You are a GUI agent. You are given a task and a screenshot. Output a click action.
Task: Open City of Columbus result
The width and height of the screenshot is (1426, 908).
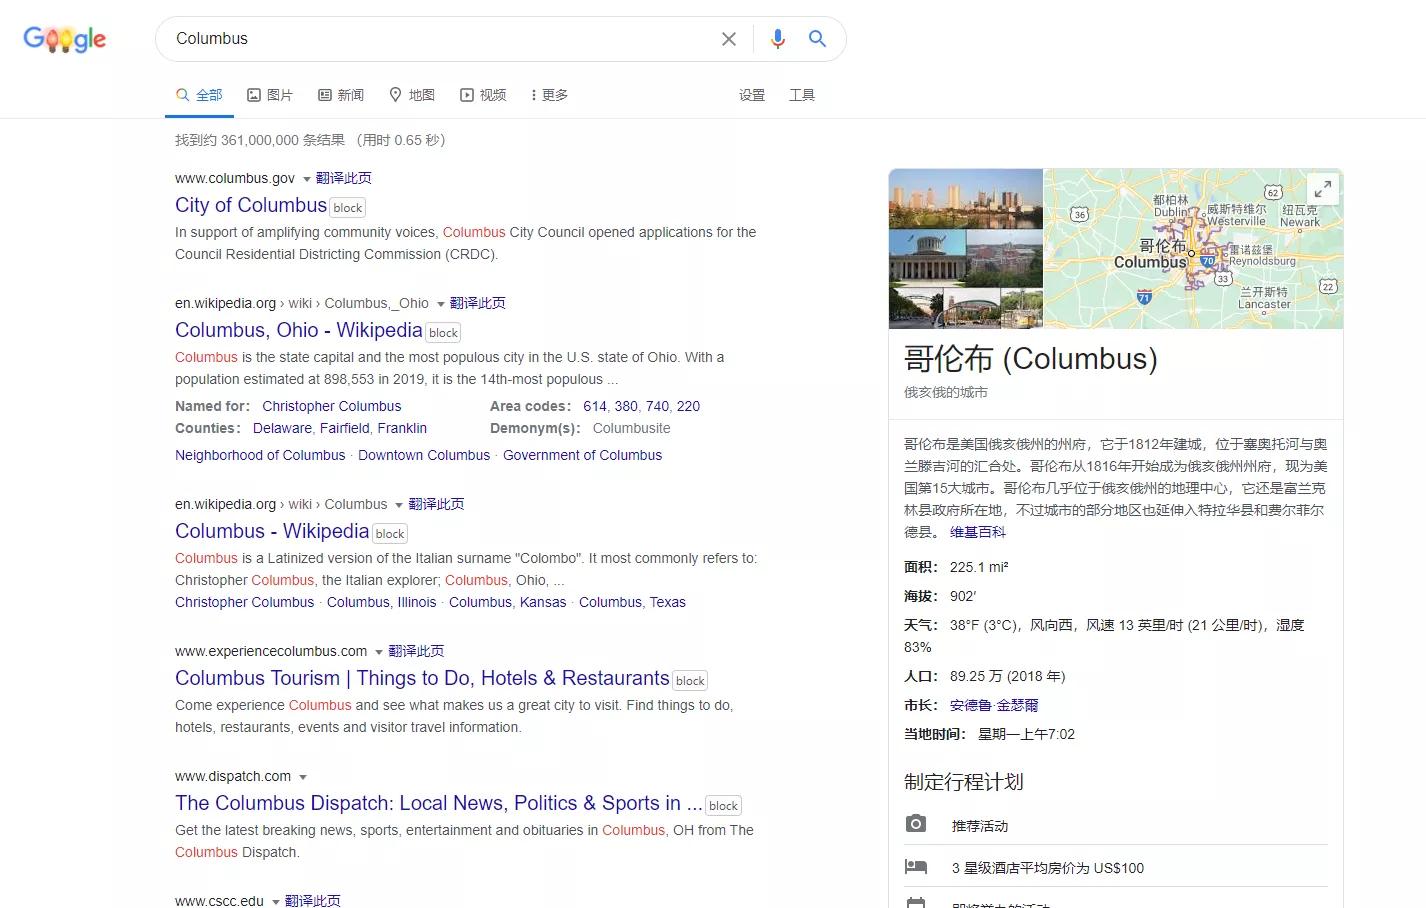pos(251,205)
